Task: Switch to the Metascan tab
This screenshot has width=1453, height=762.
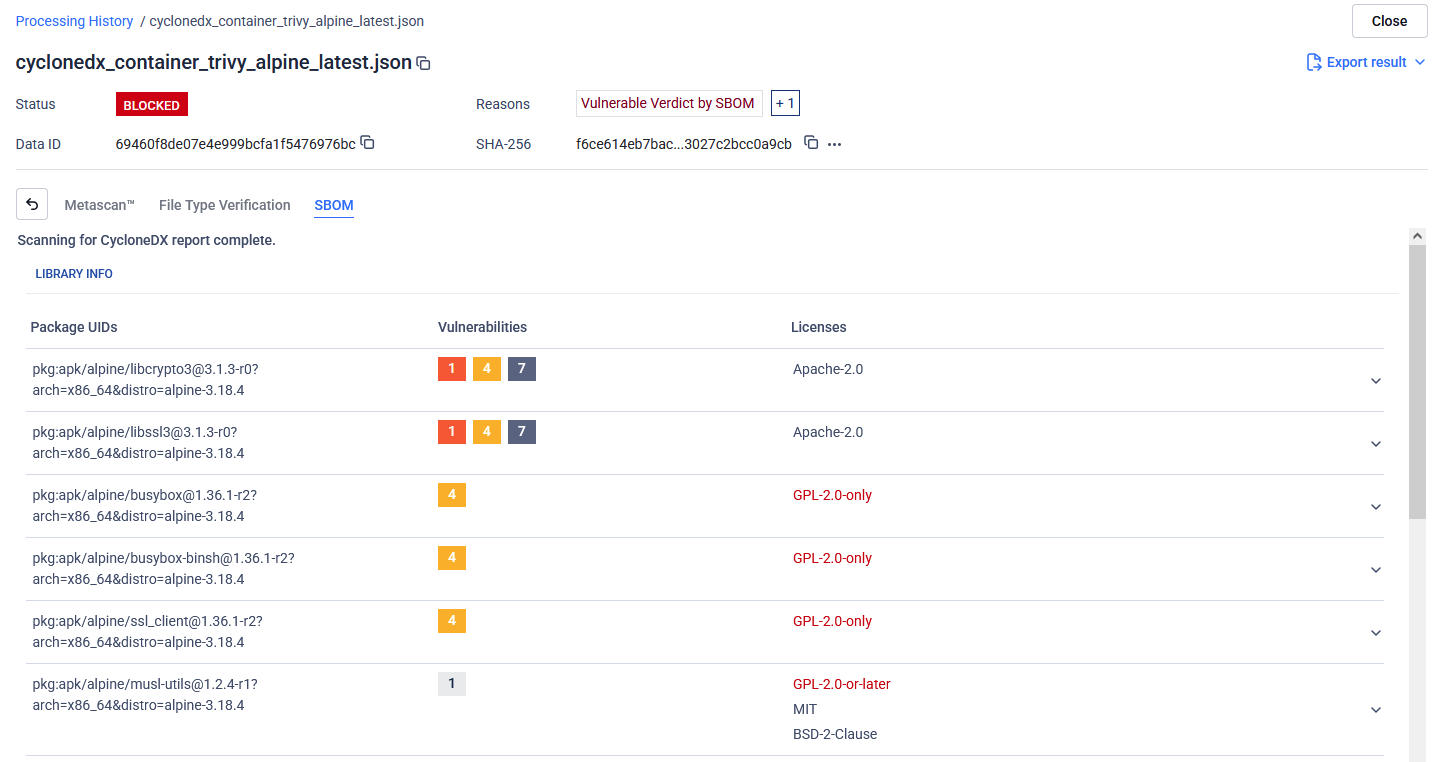Action: (99, 205)
